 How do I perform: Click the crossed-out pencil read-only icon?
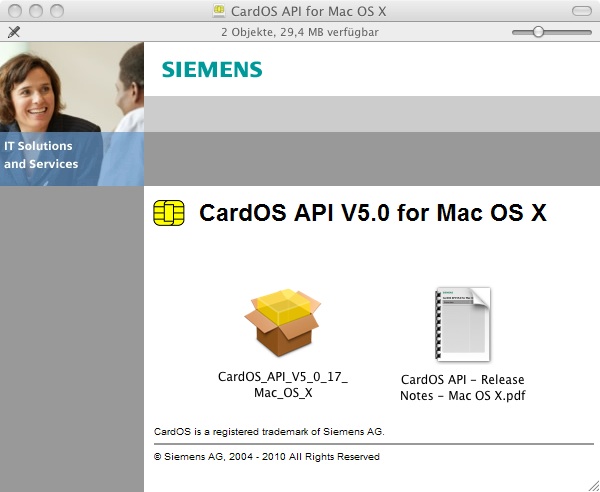[x=13, y=32]
